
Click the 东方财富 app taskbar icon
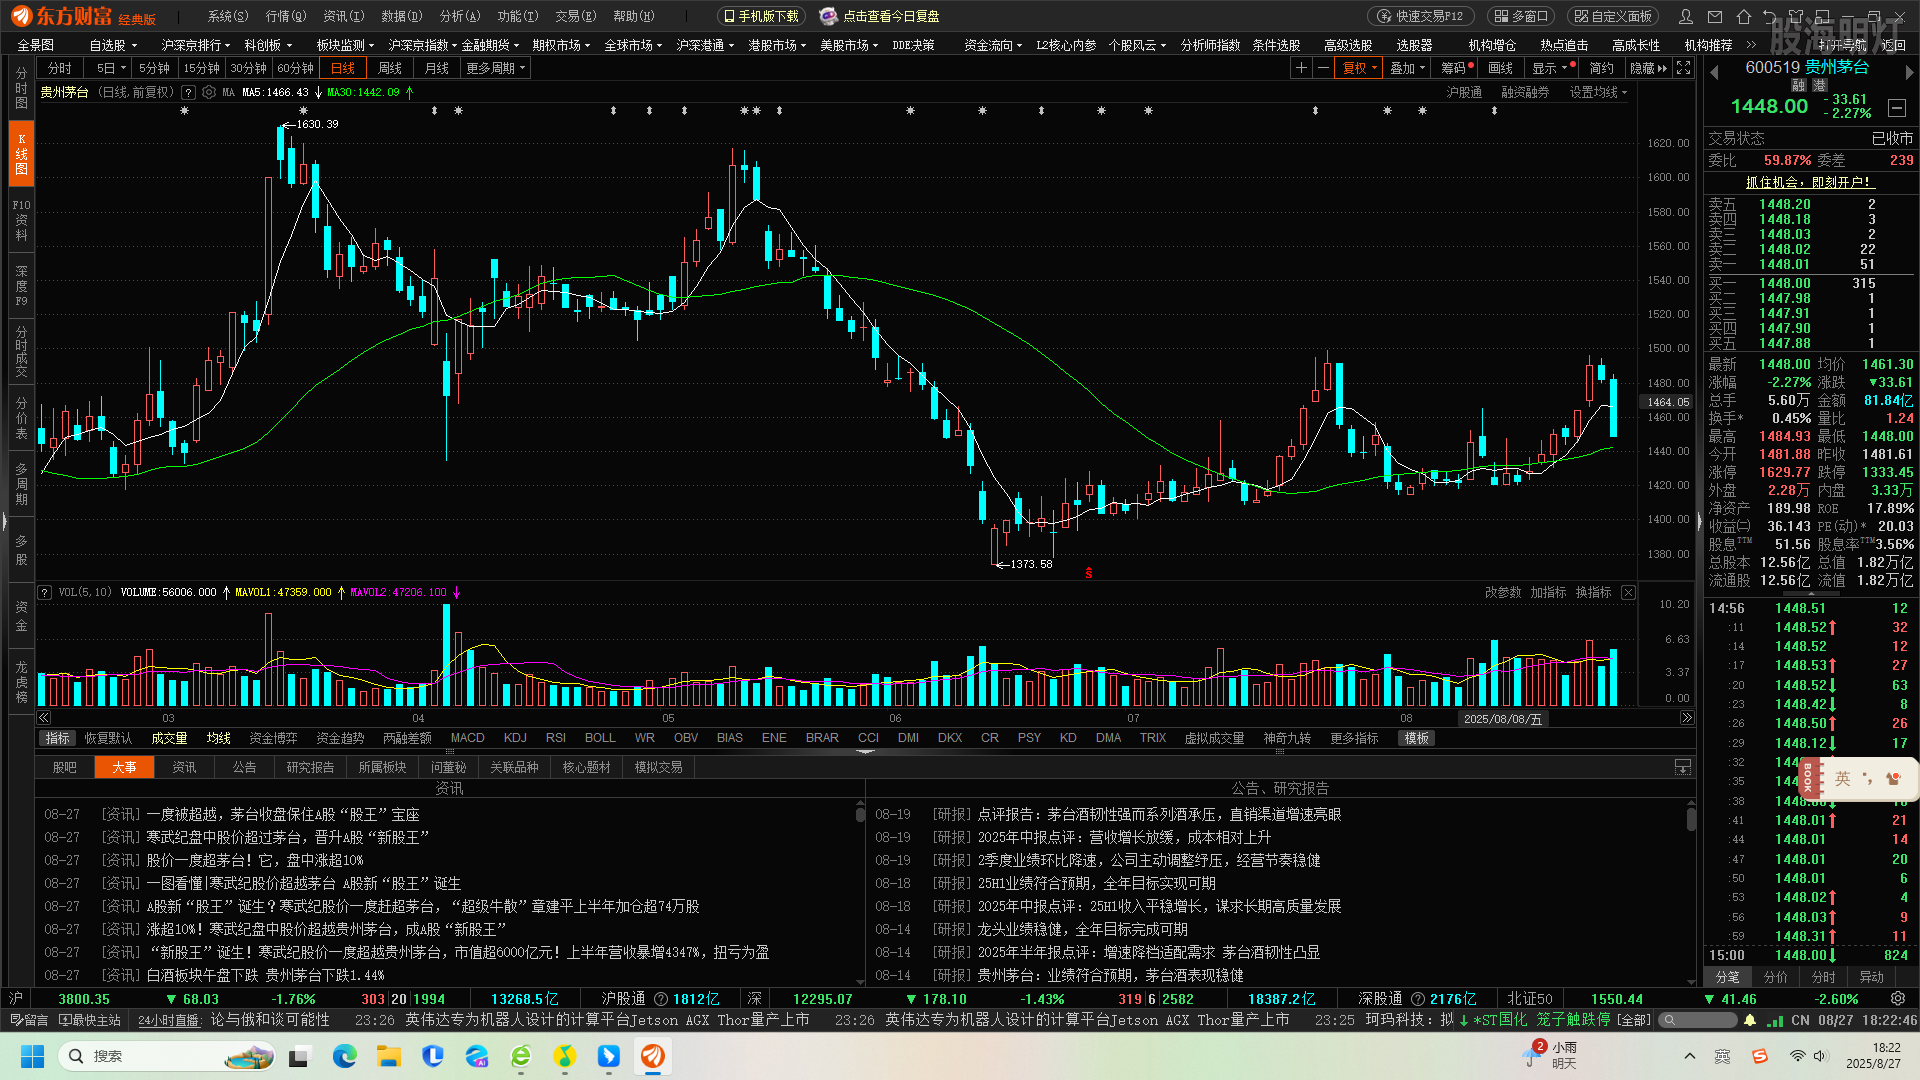coord(653,1056)
